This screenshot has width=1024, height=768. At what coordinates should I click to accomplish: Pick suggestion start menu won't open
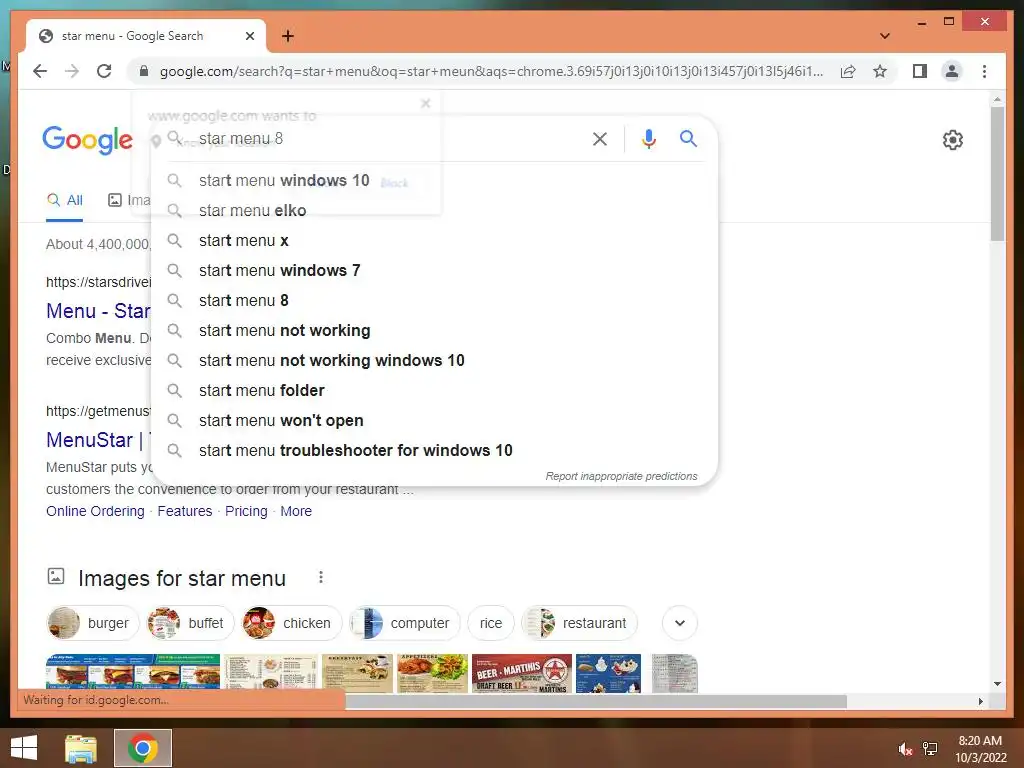(434, 421)
